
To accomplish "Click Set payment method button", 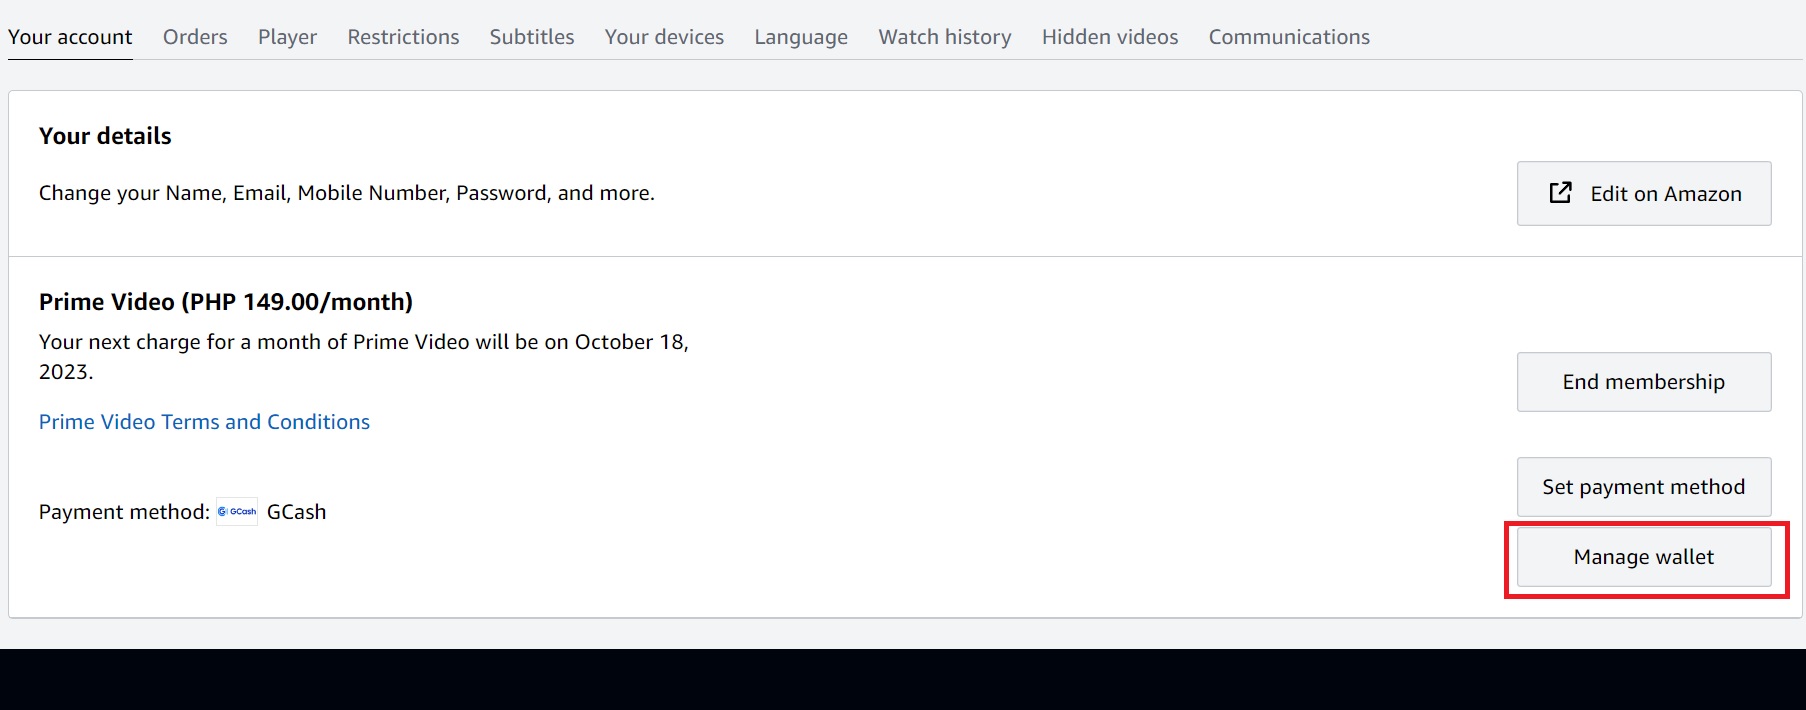I will [x=1644, y=487].
